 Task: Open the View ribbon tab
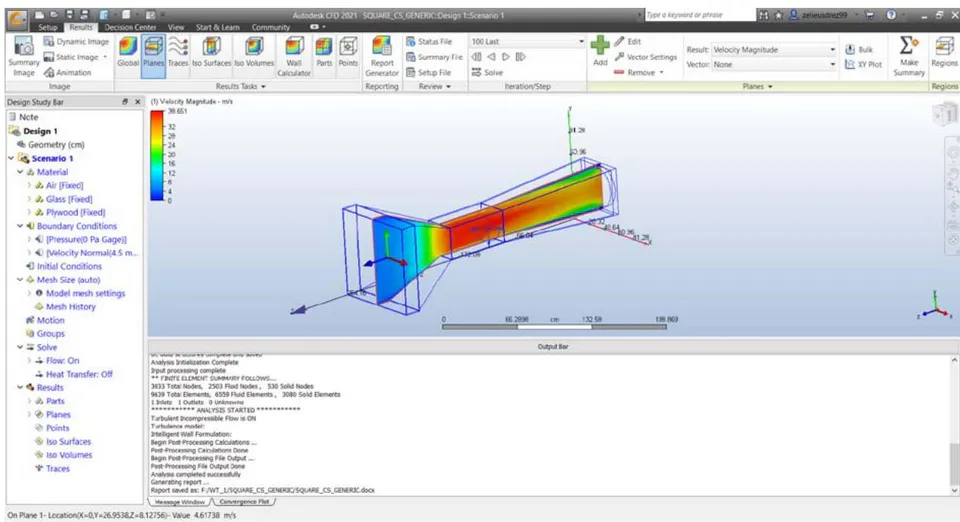[x=176, y=27]
